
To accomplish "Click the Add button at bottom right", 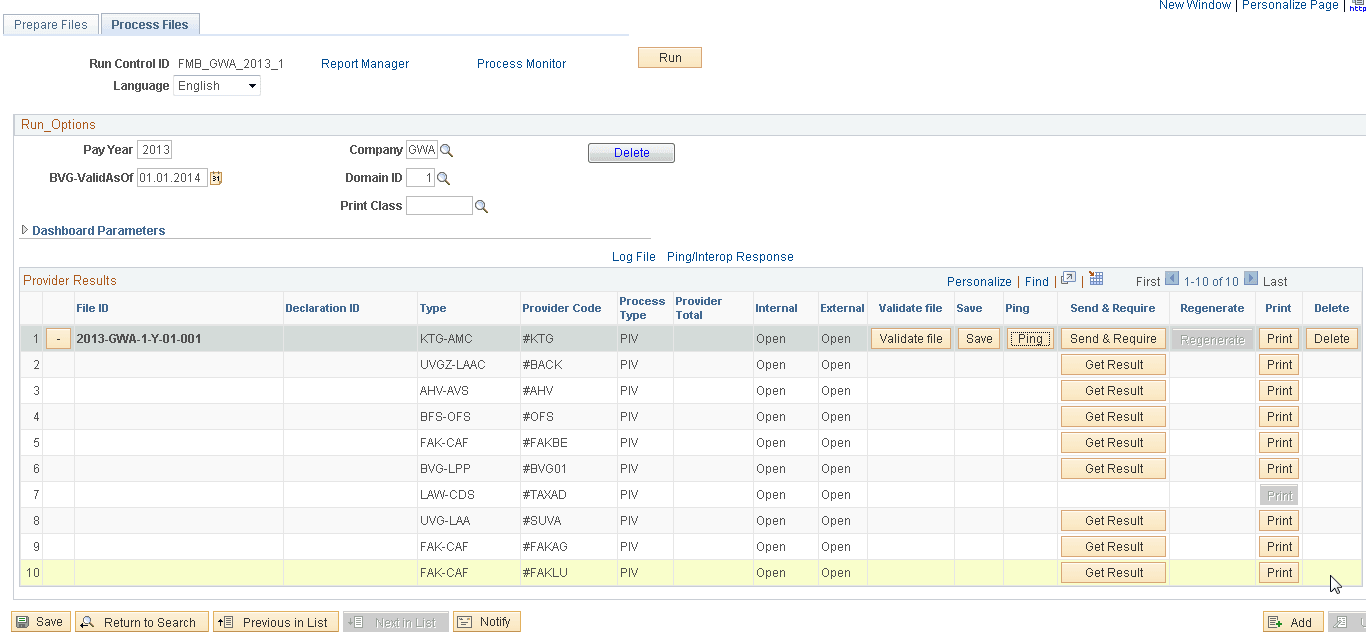I will [1293, 622].
